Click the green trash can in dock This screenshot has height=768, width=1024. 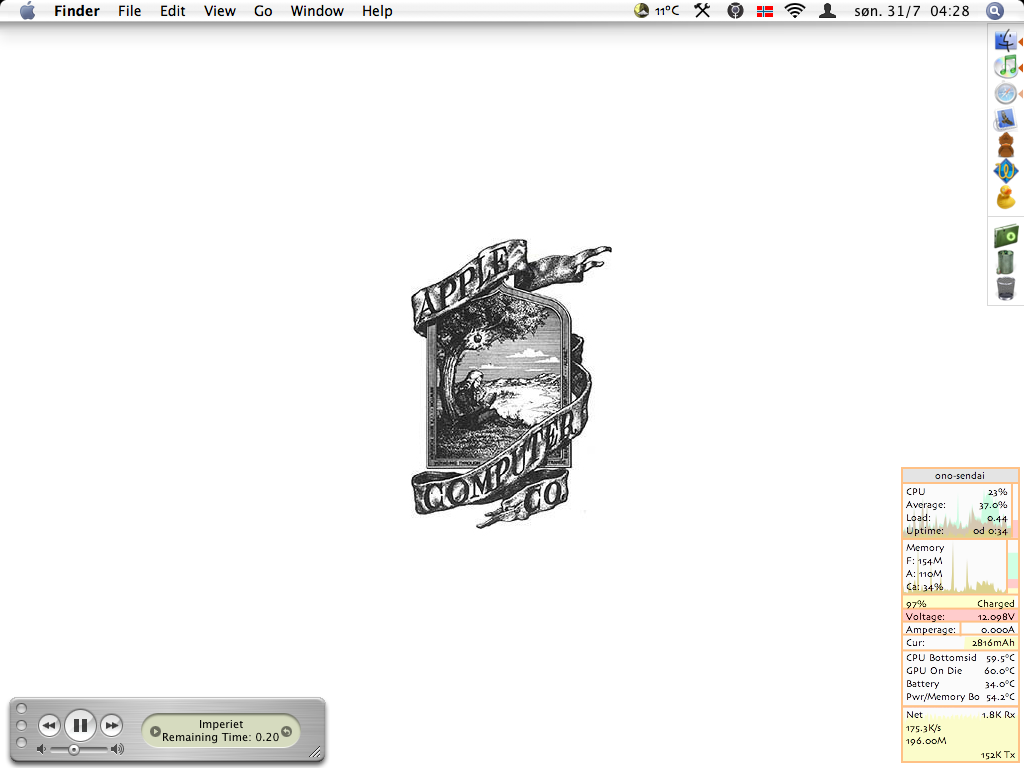tap(1006, 262)
